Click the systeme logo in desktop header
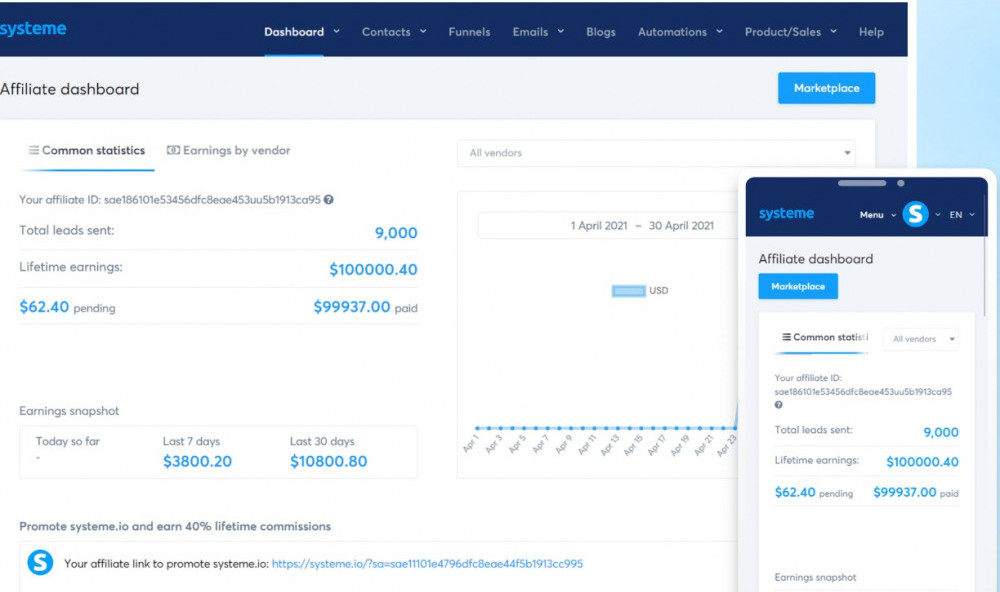The width and height of the screenshot is (1000, 592). tap(33, 29)
